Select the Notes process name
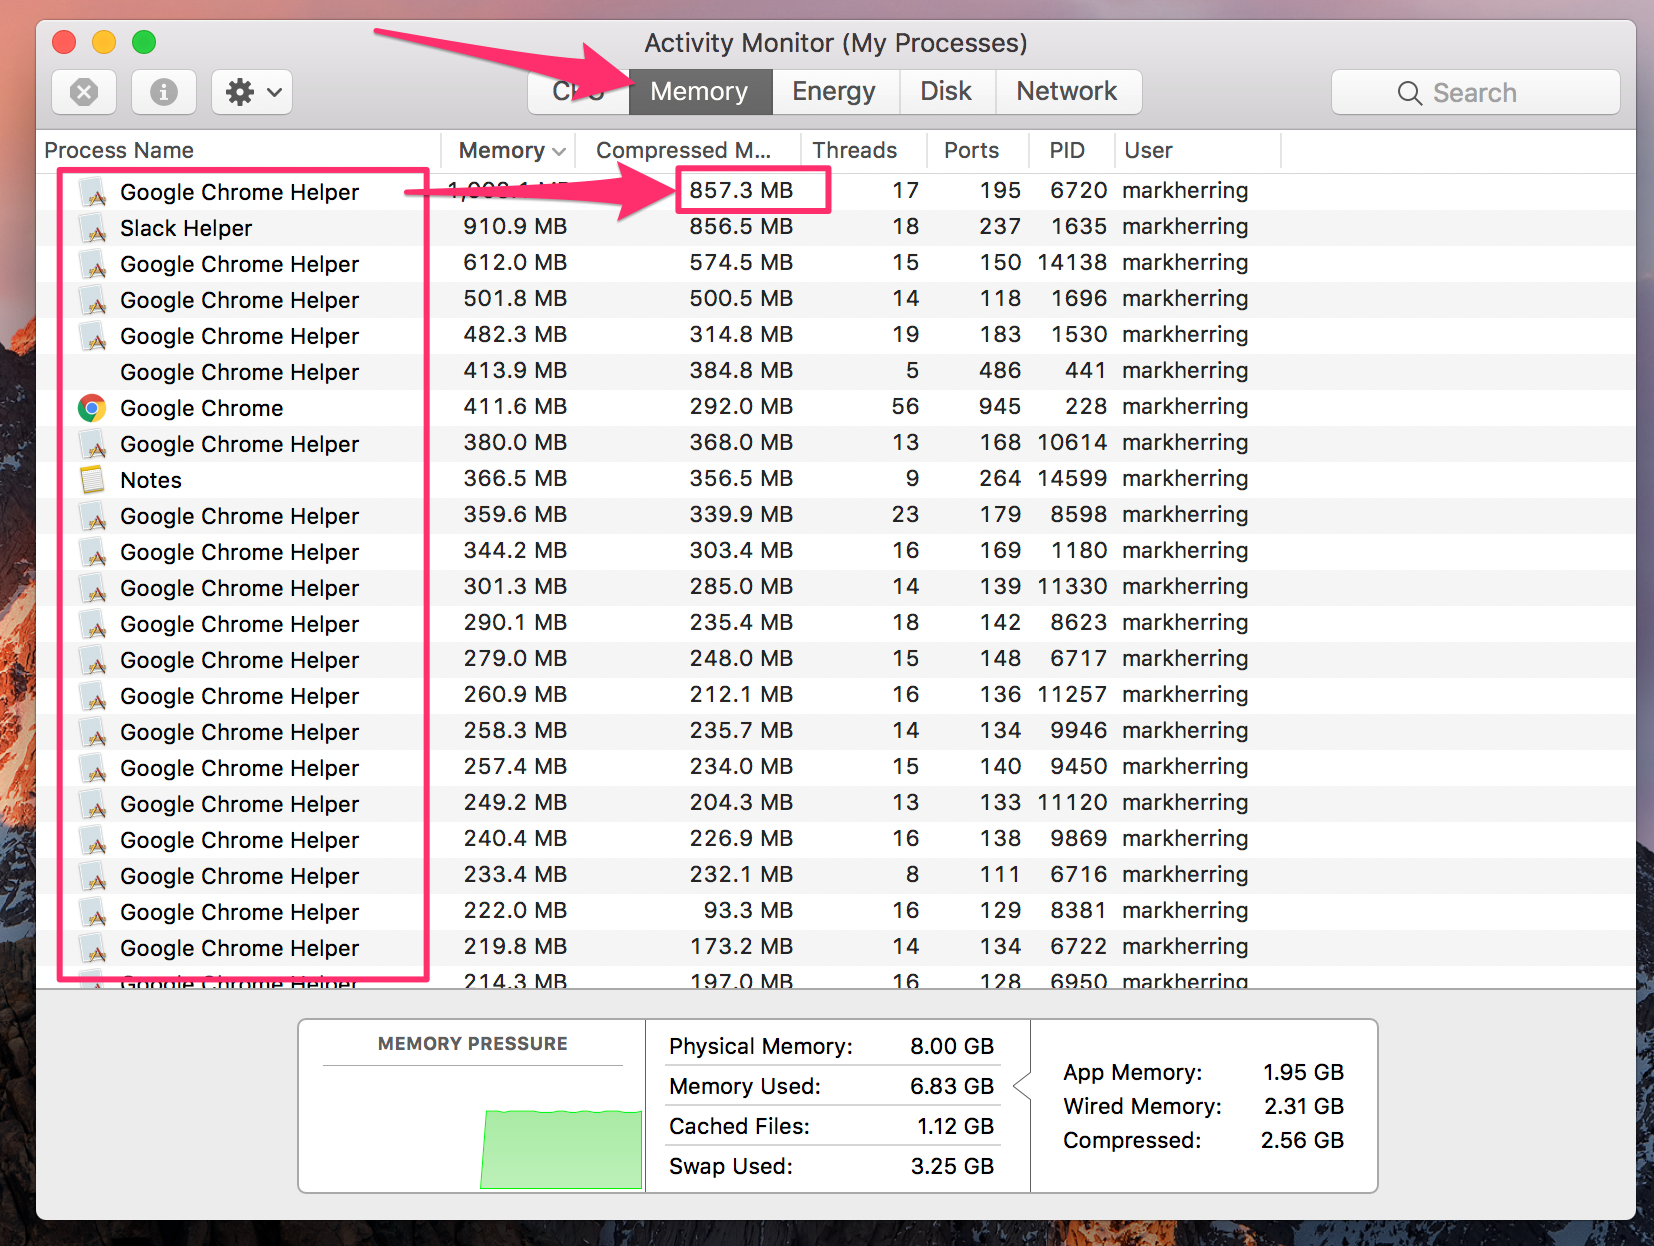 [151, 480]
